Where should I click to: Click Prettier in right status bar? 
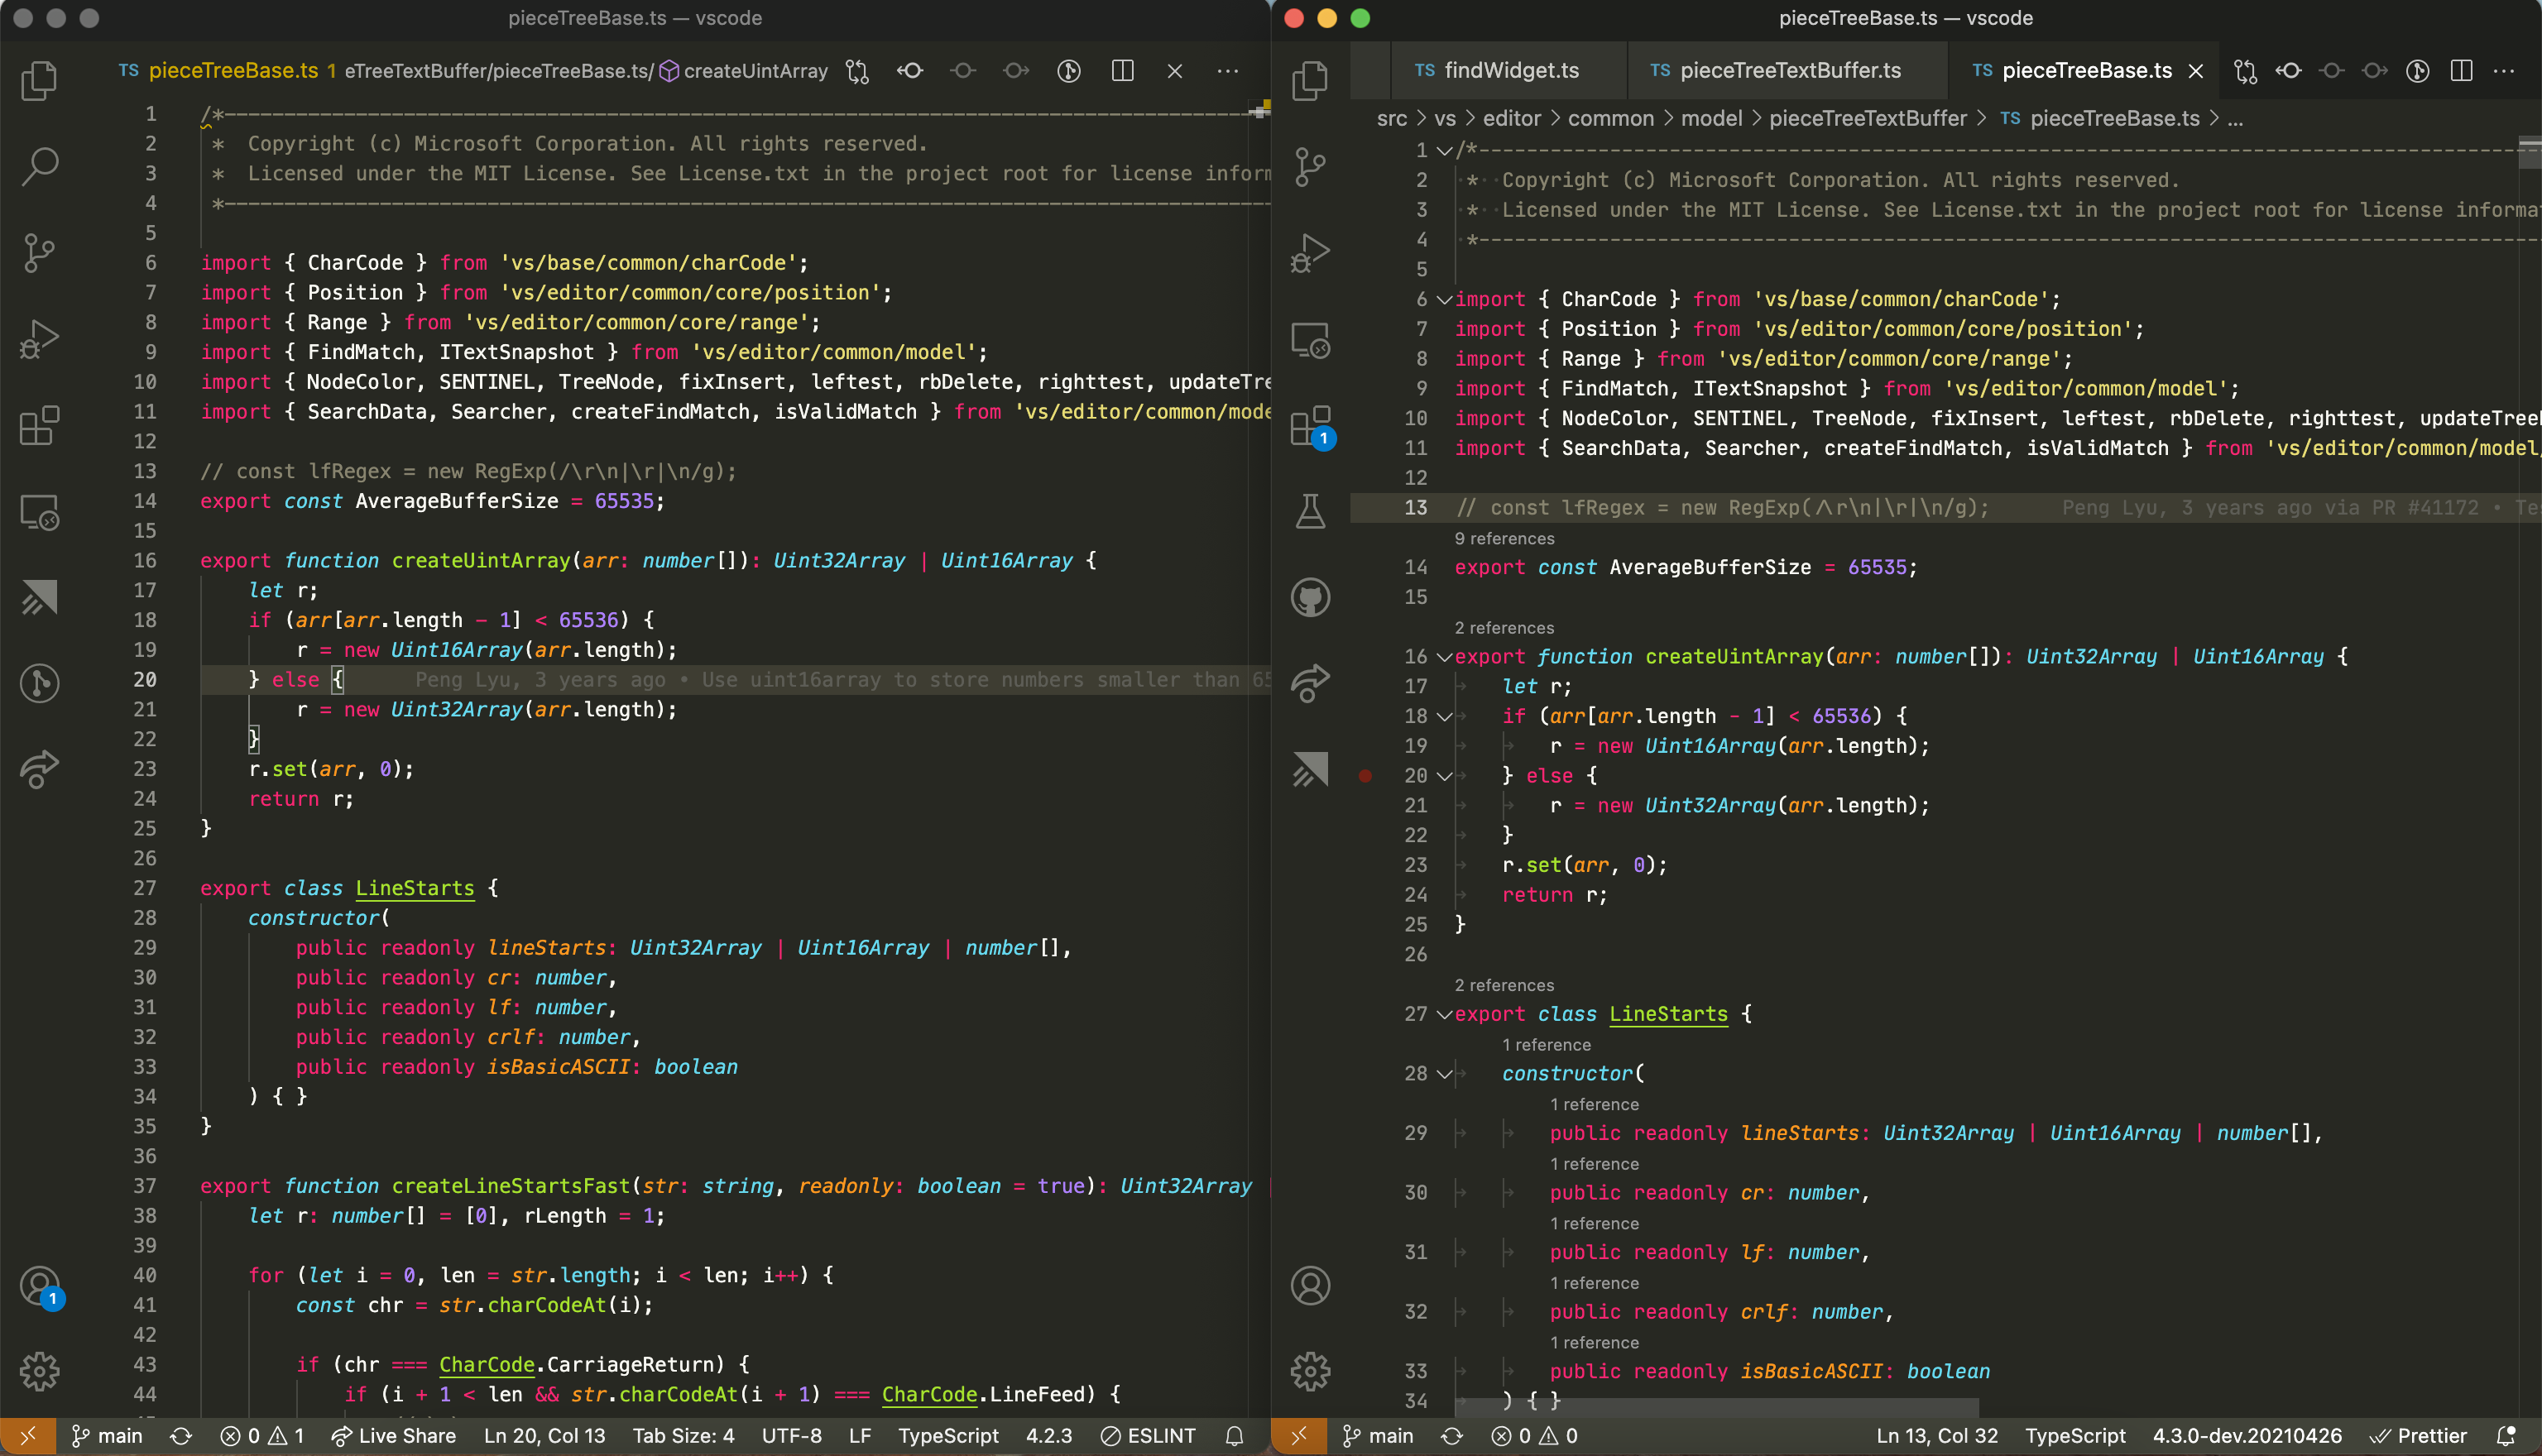[x=2418, y=1436]
